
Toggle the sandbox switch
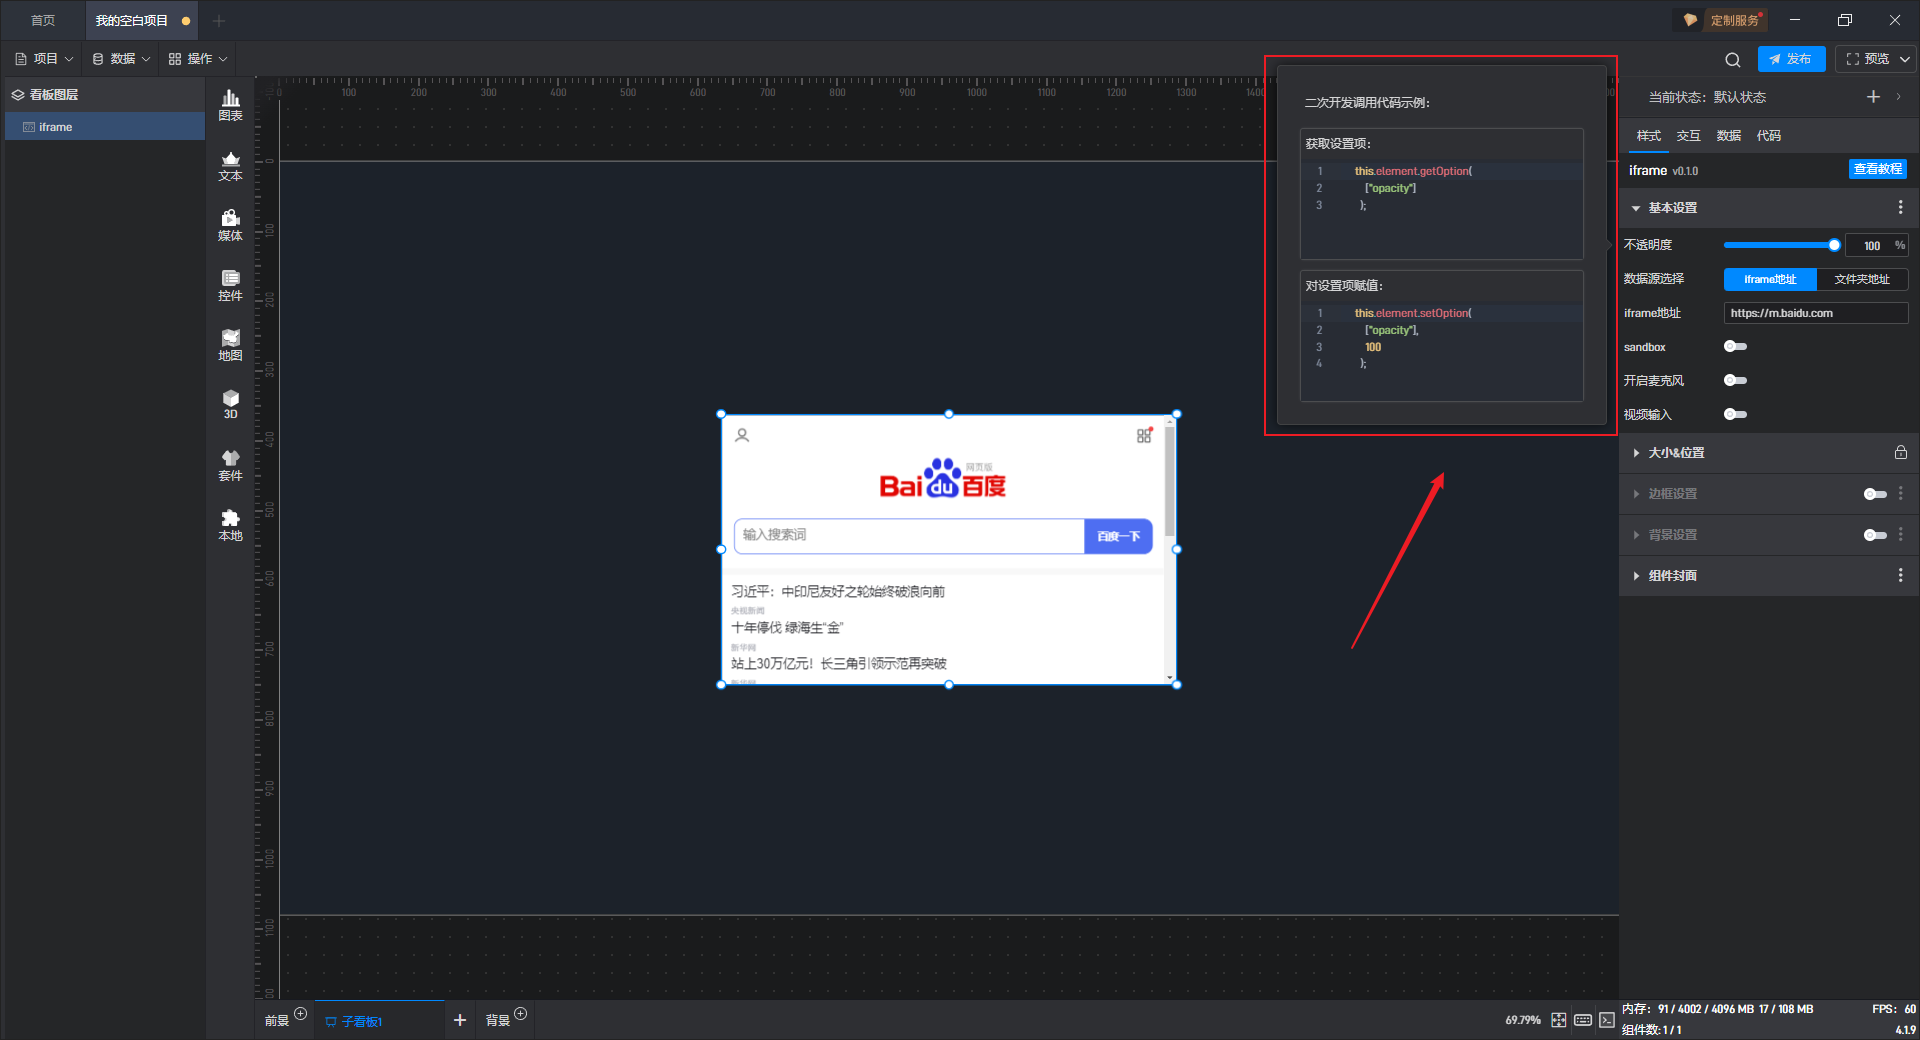1735,347
